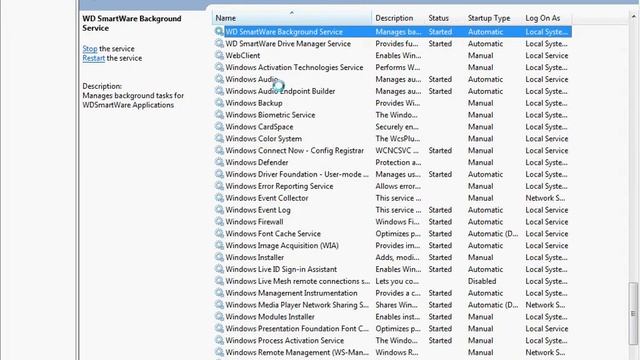Click gear icon of Windows Error Reporting Service

[x=219, y=186]
